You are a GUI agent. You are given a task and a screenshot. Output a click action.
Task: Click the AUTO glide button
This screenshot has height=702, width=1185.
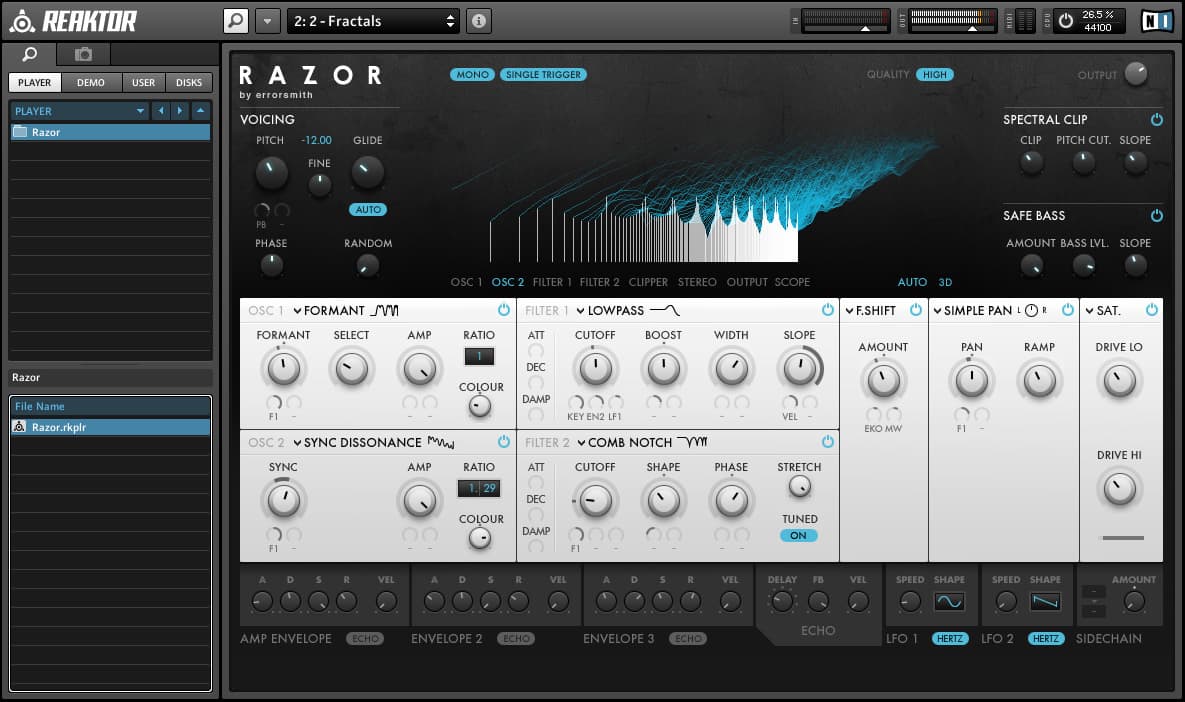[367, 210]
